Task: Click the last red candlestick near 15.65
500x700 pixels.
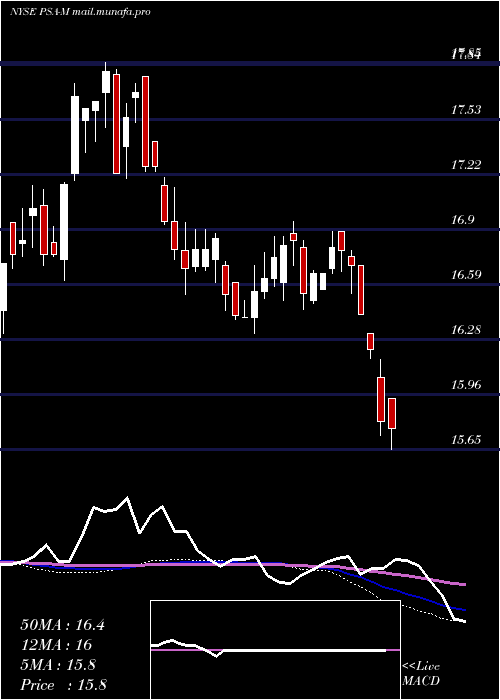Action: [x=392, y=413]
